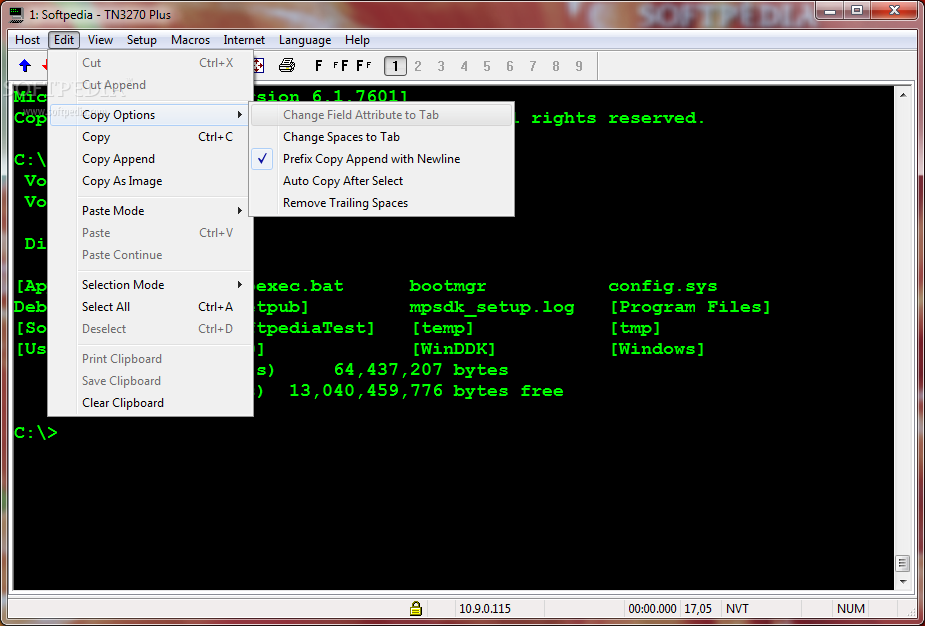The width and height of the screenshot is (925, 626).
Task: Select session 2 toolbar button
Action: 418,66
